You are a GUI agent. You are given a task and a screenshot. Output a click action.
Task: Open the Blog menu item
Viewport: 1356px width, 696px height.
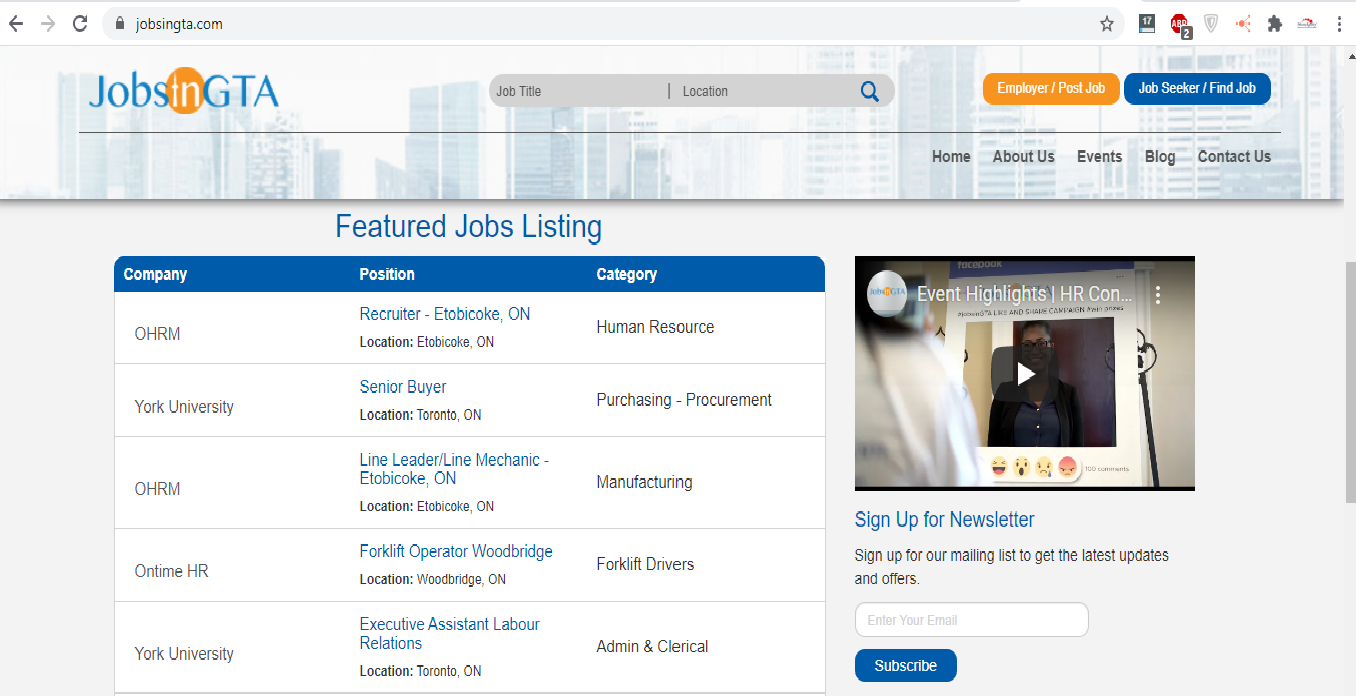point(1160,156)
